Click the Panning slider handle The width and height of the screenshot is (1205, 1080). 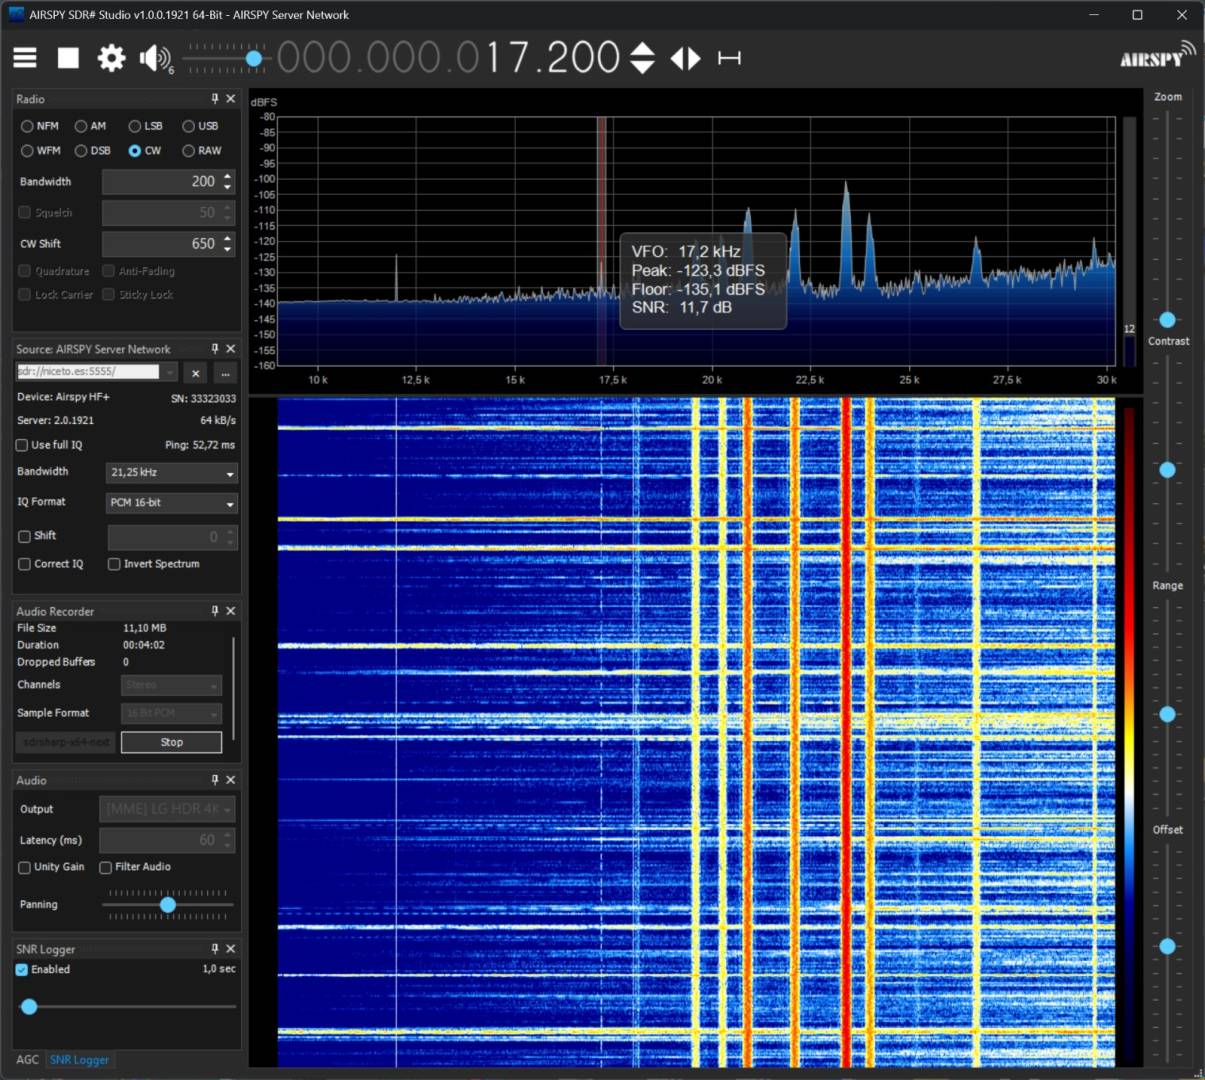click(168, 905)
